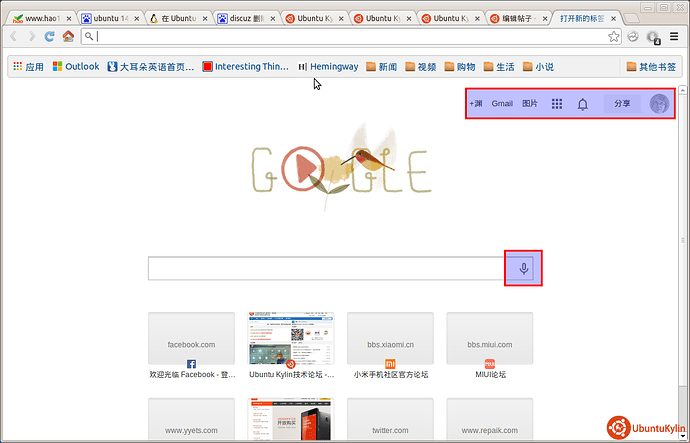The width and height of the screenshot is (690, 443).
Task: Open the Chrome hamburger menu
Action: coord(674,37)
